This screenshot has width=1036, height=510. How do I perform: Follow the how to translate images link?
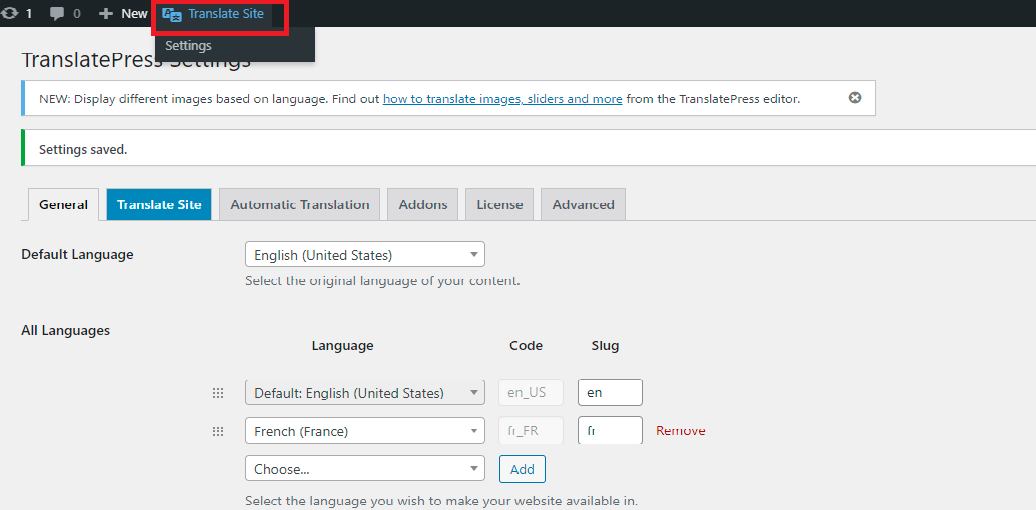[x=502, y=99]
